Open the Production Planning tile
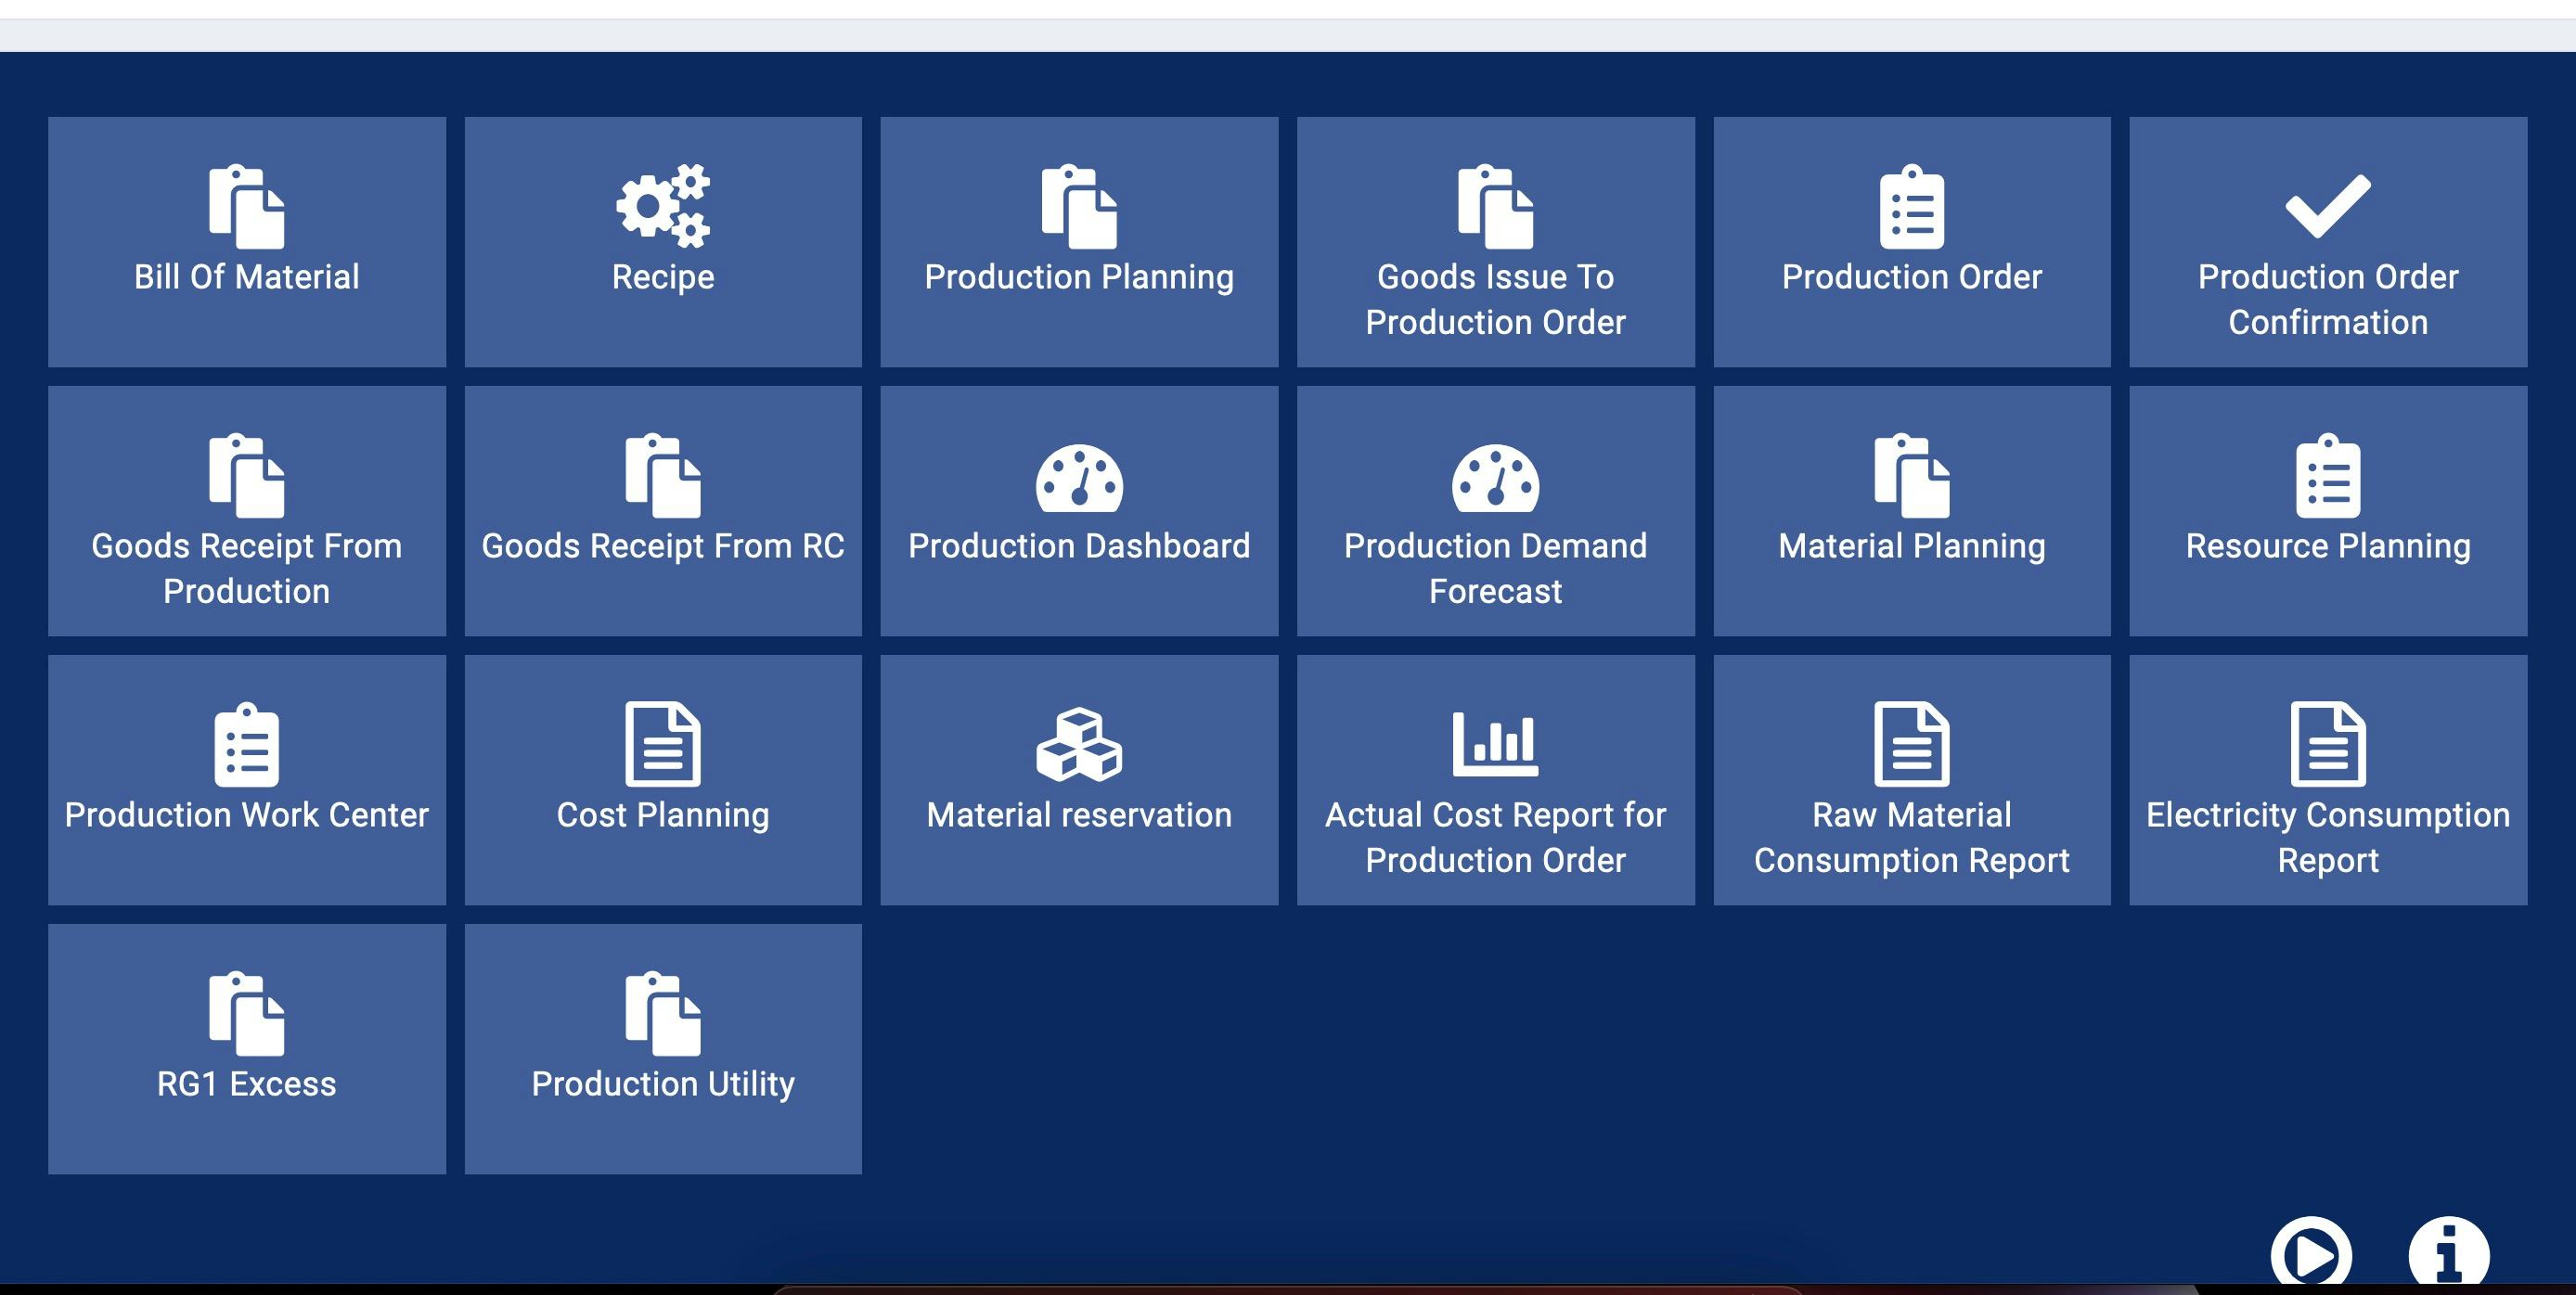The image size is (2576, 1295). [x=1078, y=242]
